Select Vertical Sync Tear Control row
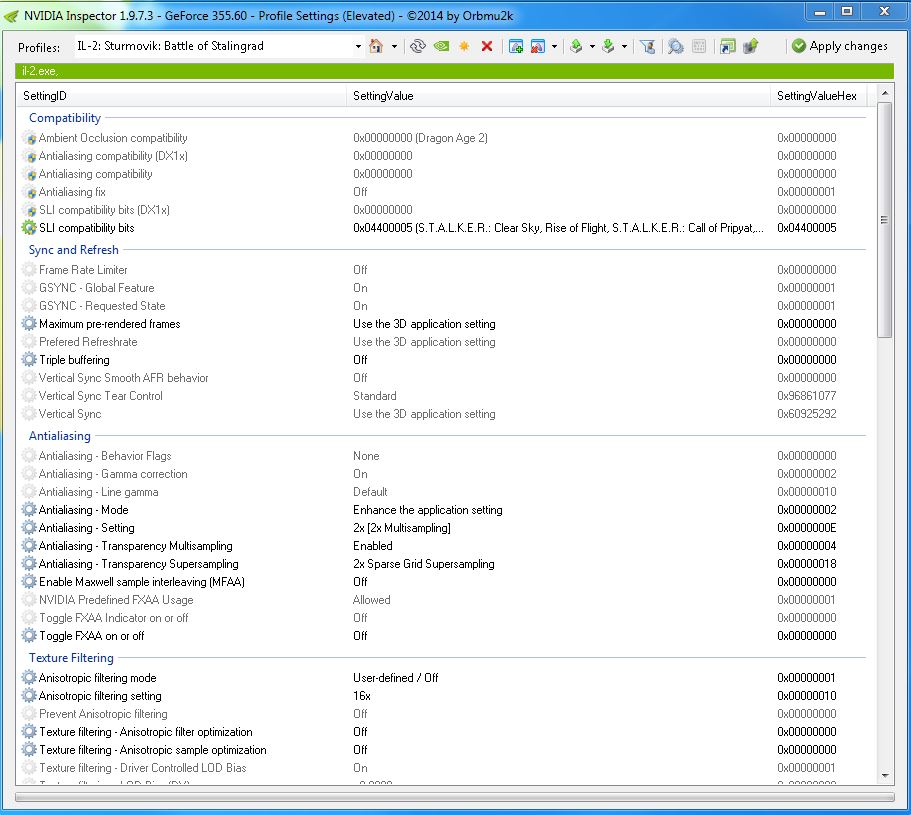This screenshot has width=911, height=815. [444, 396]
